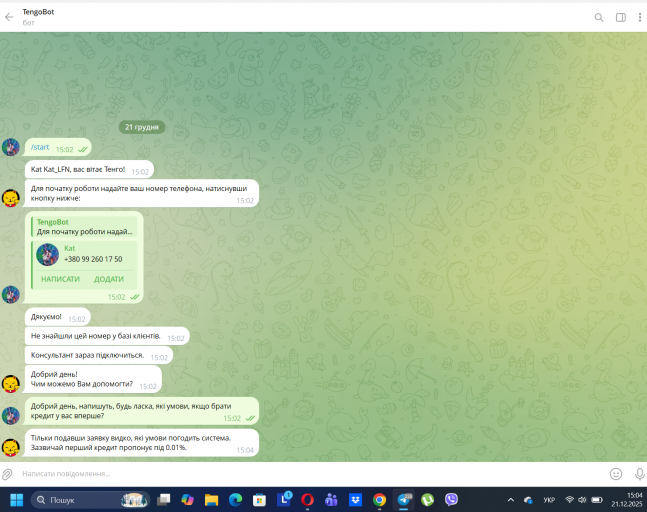Click user avatar beside /start message

point(11,147)
